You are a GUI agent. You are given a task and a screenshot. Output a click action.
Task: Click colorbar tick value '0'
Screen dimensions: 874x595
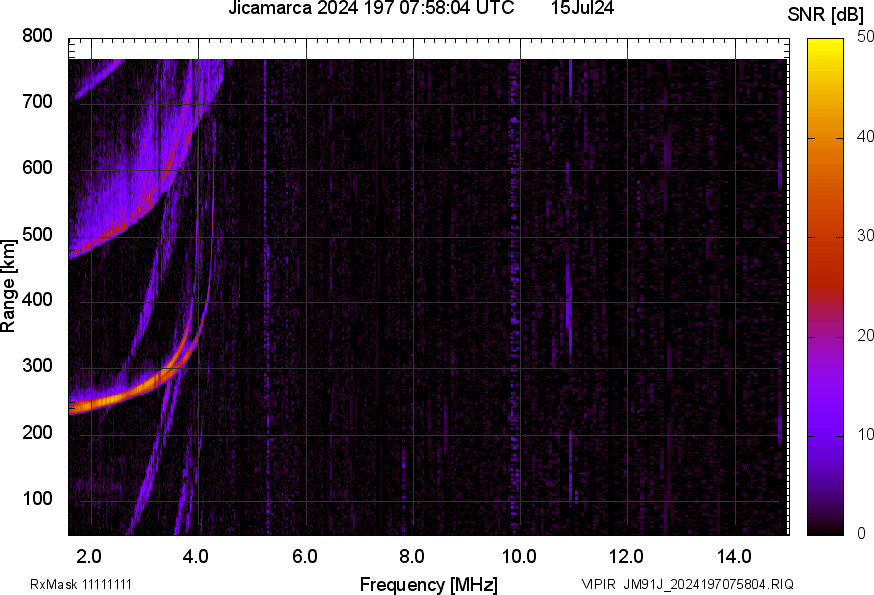pyautogui.click(x=861, y=534)
